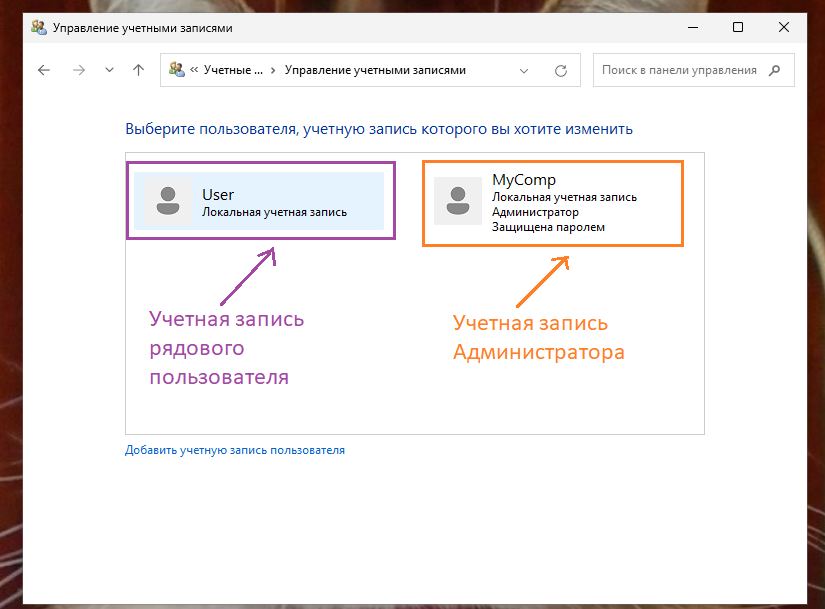This screenshot has width=825, height=609.
Task: Click the window title bar accounts icon
Action: (38, 28)
